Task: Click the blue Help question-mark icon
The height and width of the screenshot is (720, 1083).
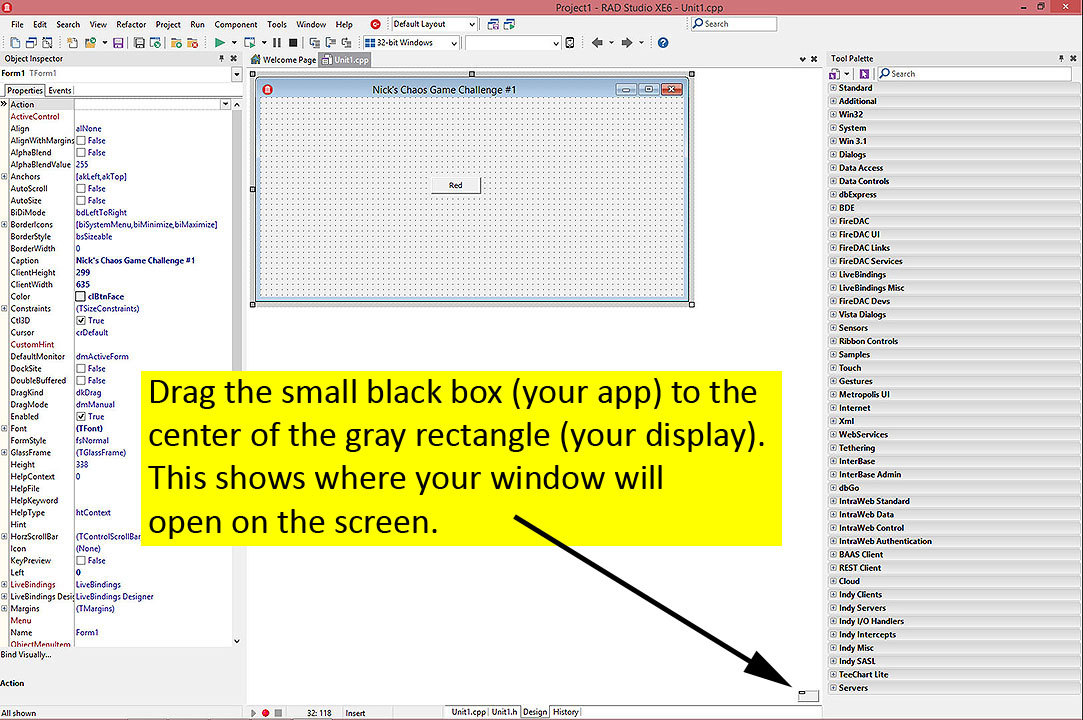Action: click(x=663, y=43)
